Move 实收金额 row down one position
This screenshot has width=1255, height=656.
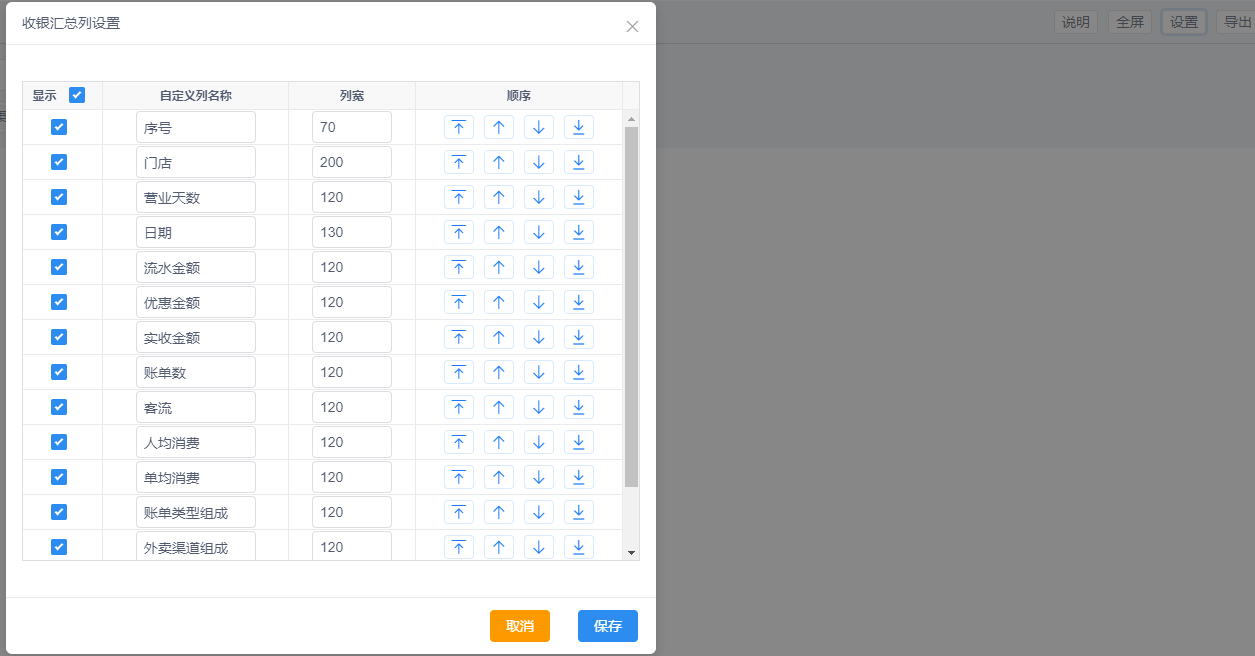(x=539, y=337)
